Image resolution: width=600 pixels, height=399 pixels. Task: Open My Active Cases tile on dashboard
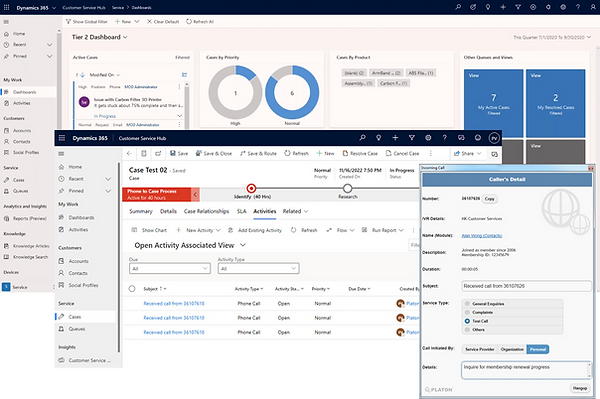coord(493,103)
